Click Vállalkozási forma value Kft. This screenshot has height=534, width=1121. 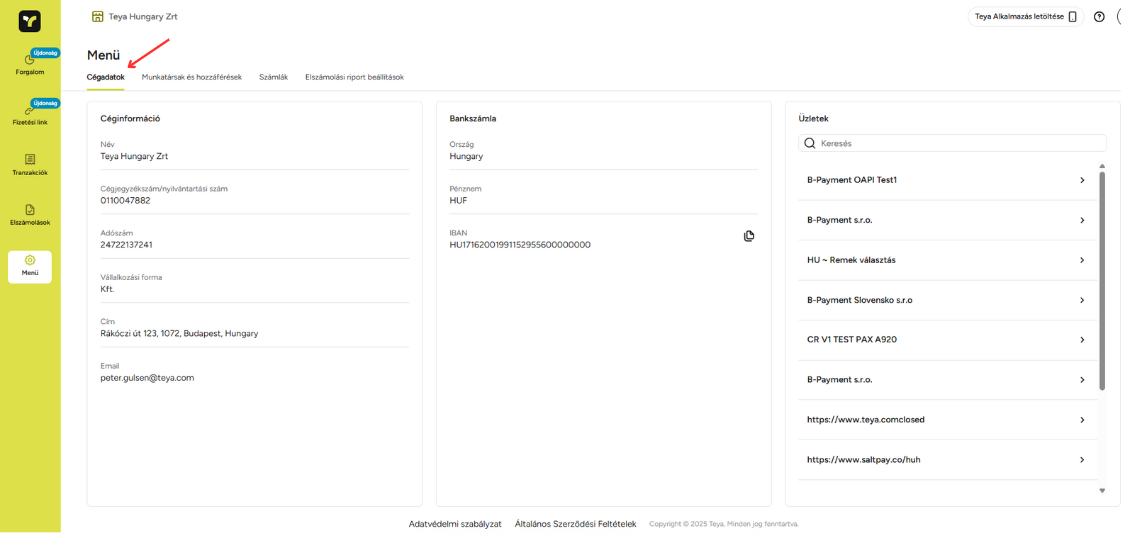[x=107, y=289]
